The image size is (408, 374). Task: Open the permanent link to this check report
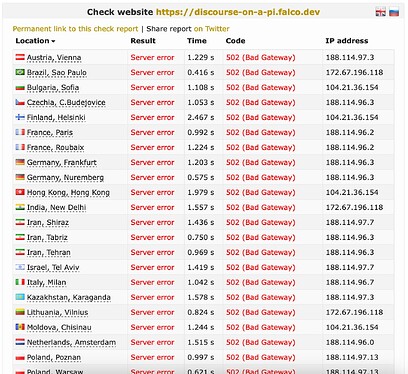75,29
